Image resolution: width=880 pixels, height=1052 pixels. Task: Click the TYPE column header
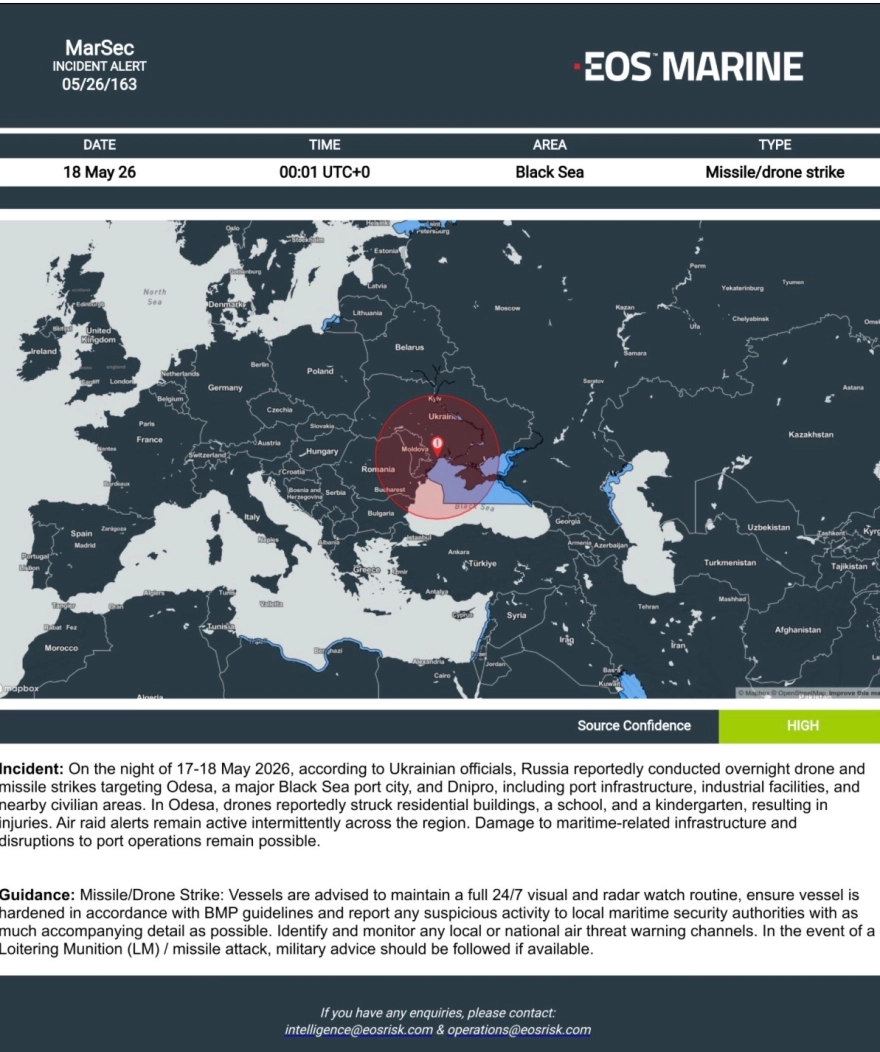point(775,145)
